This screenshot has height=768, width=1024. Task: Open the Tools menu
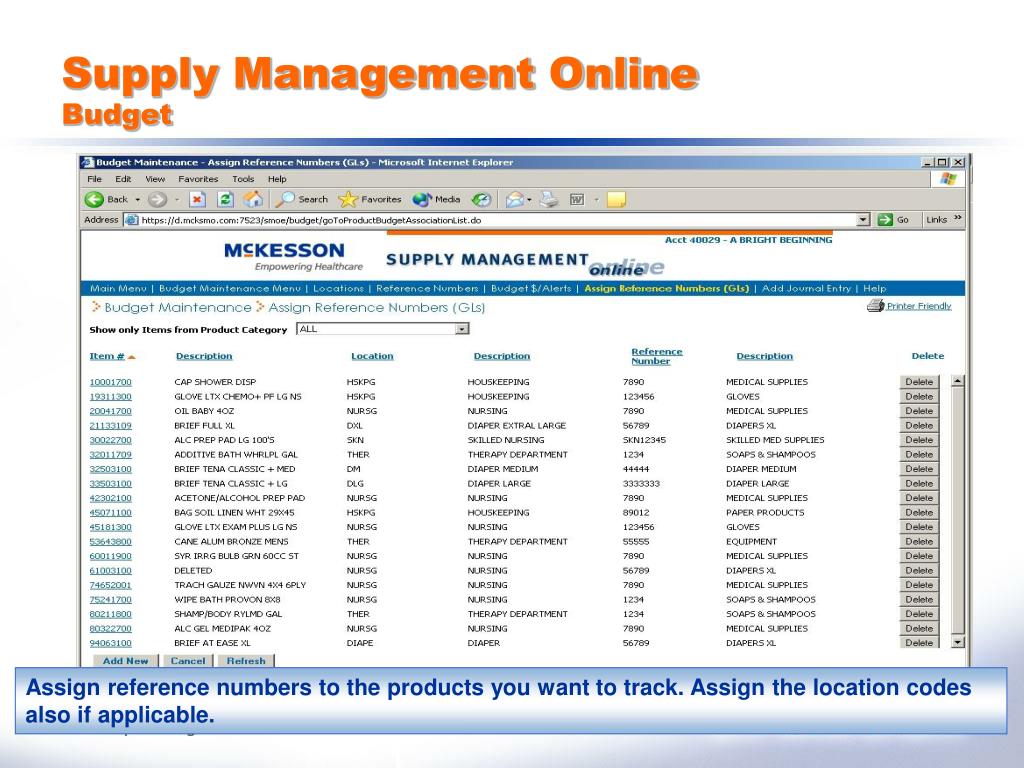tap(243, 179)
